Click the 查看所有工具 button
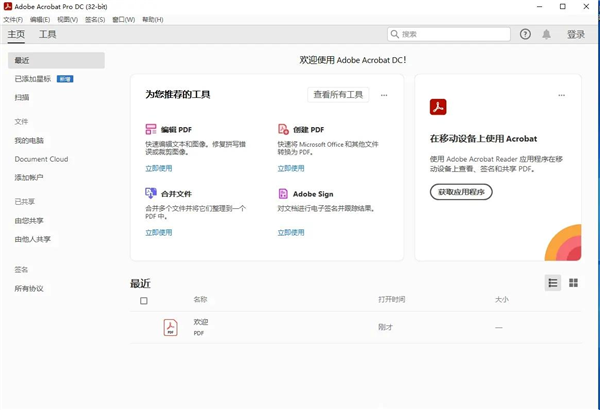 click(338, 95)
